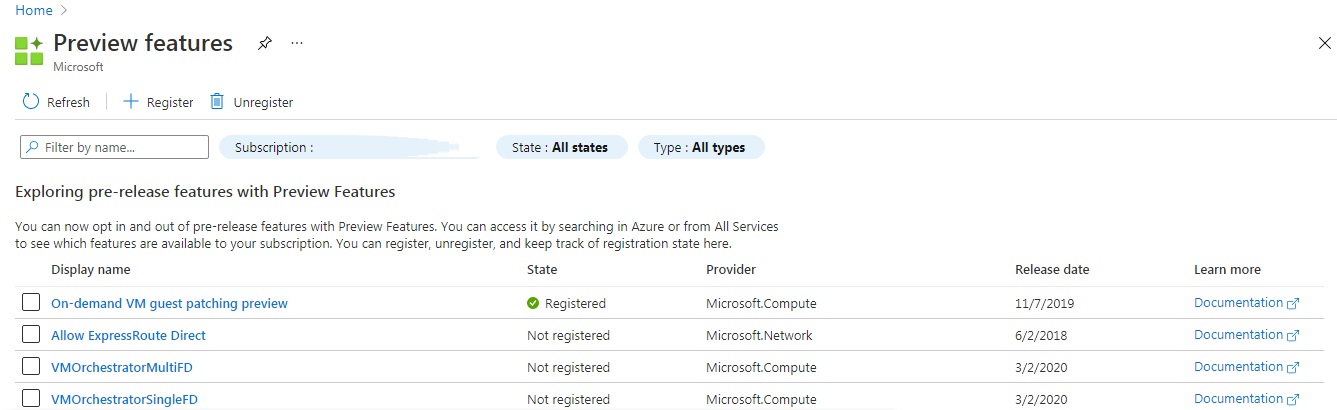Open Allow ExpressRoute Direct feature
Viewport: 1337px width, 410px height.
point(128,335)
